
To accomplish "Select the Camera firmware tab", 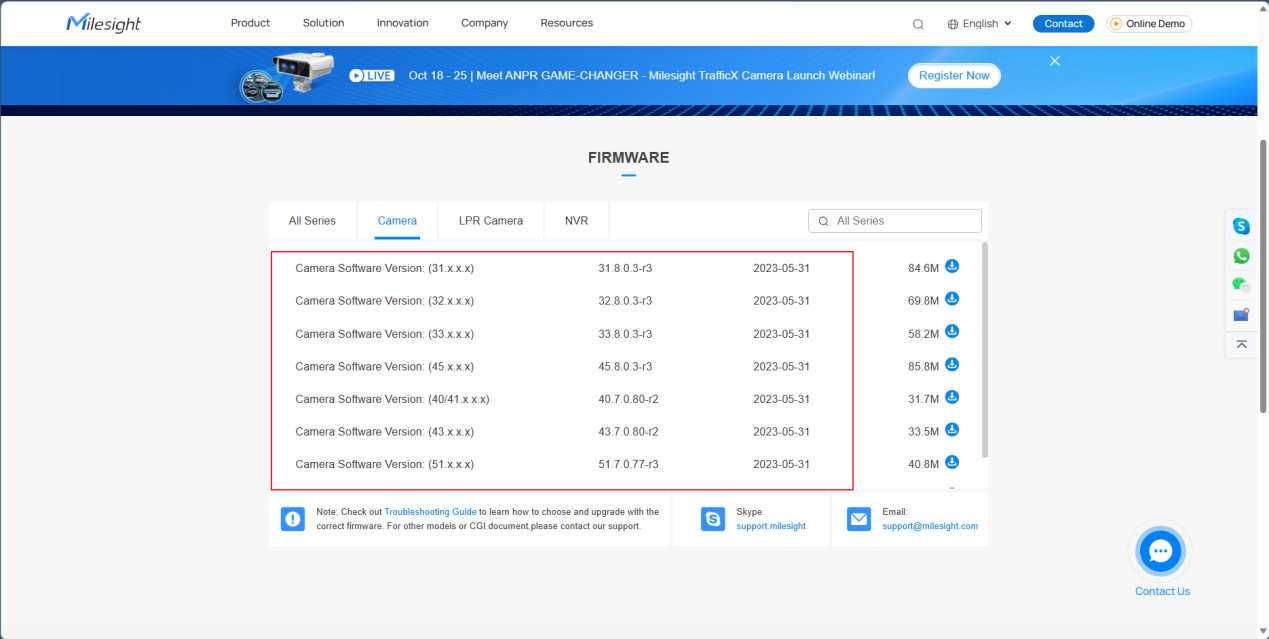I will click(397, 221).
